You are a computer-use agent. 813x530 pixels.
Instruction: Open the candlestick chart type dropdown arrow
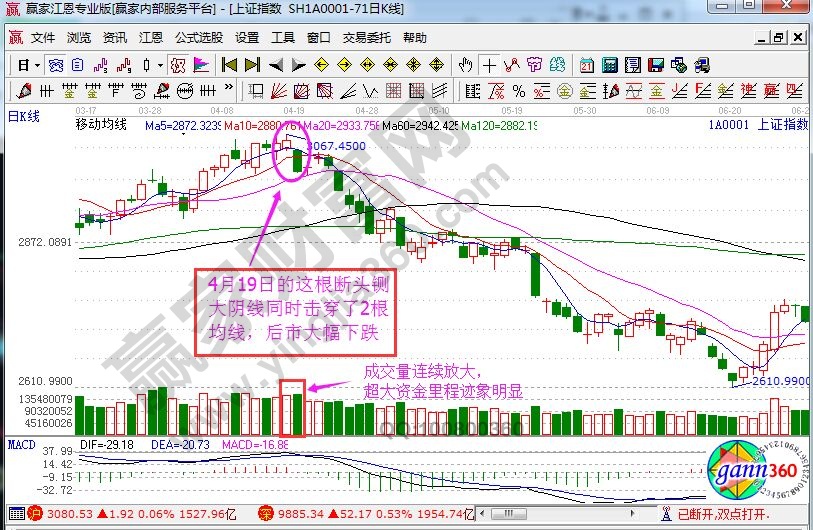point(160,65)
